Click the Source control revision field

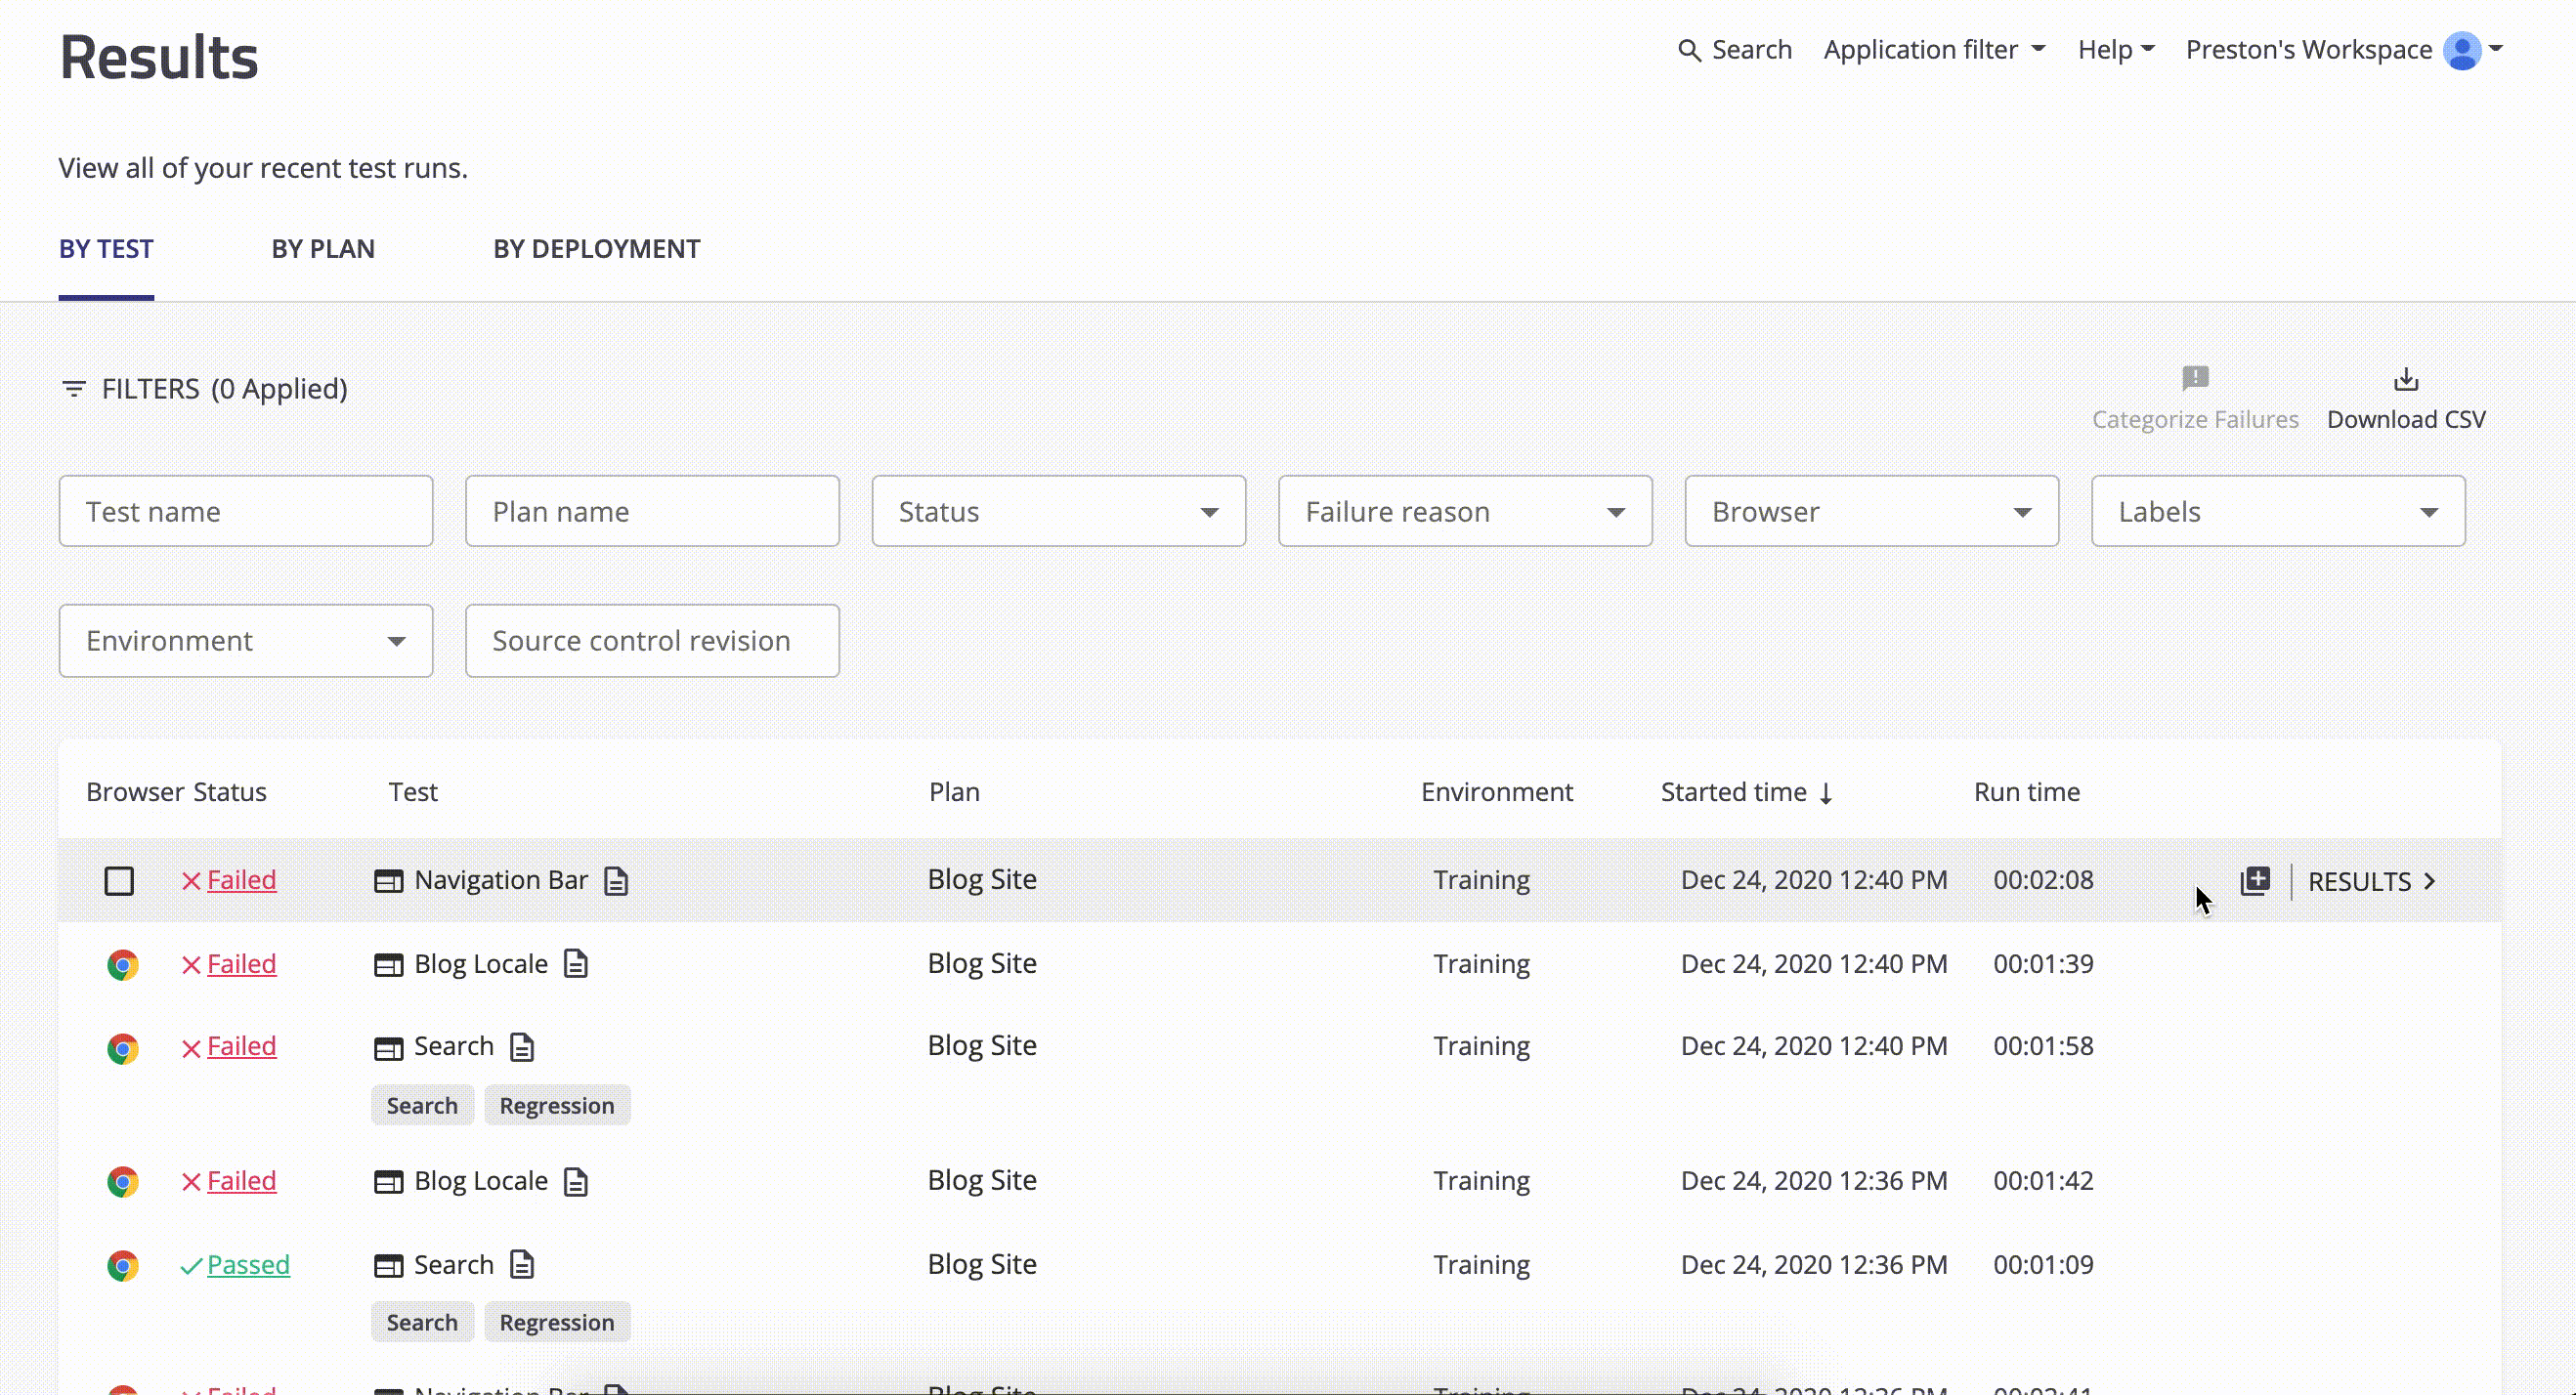point(652,640)
